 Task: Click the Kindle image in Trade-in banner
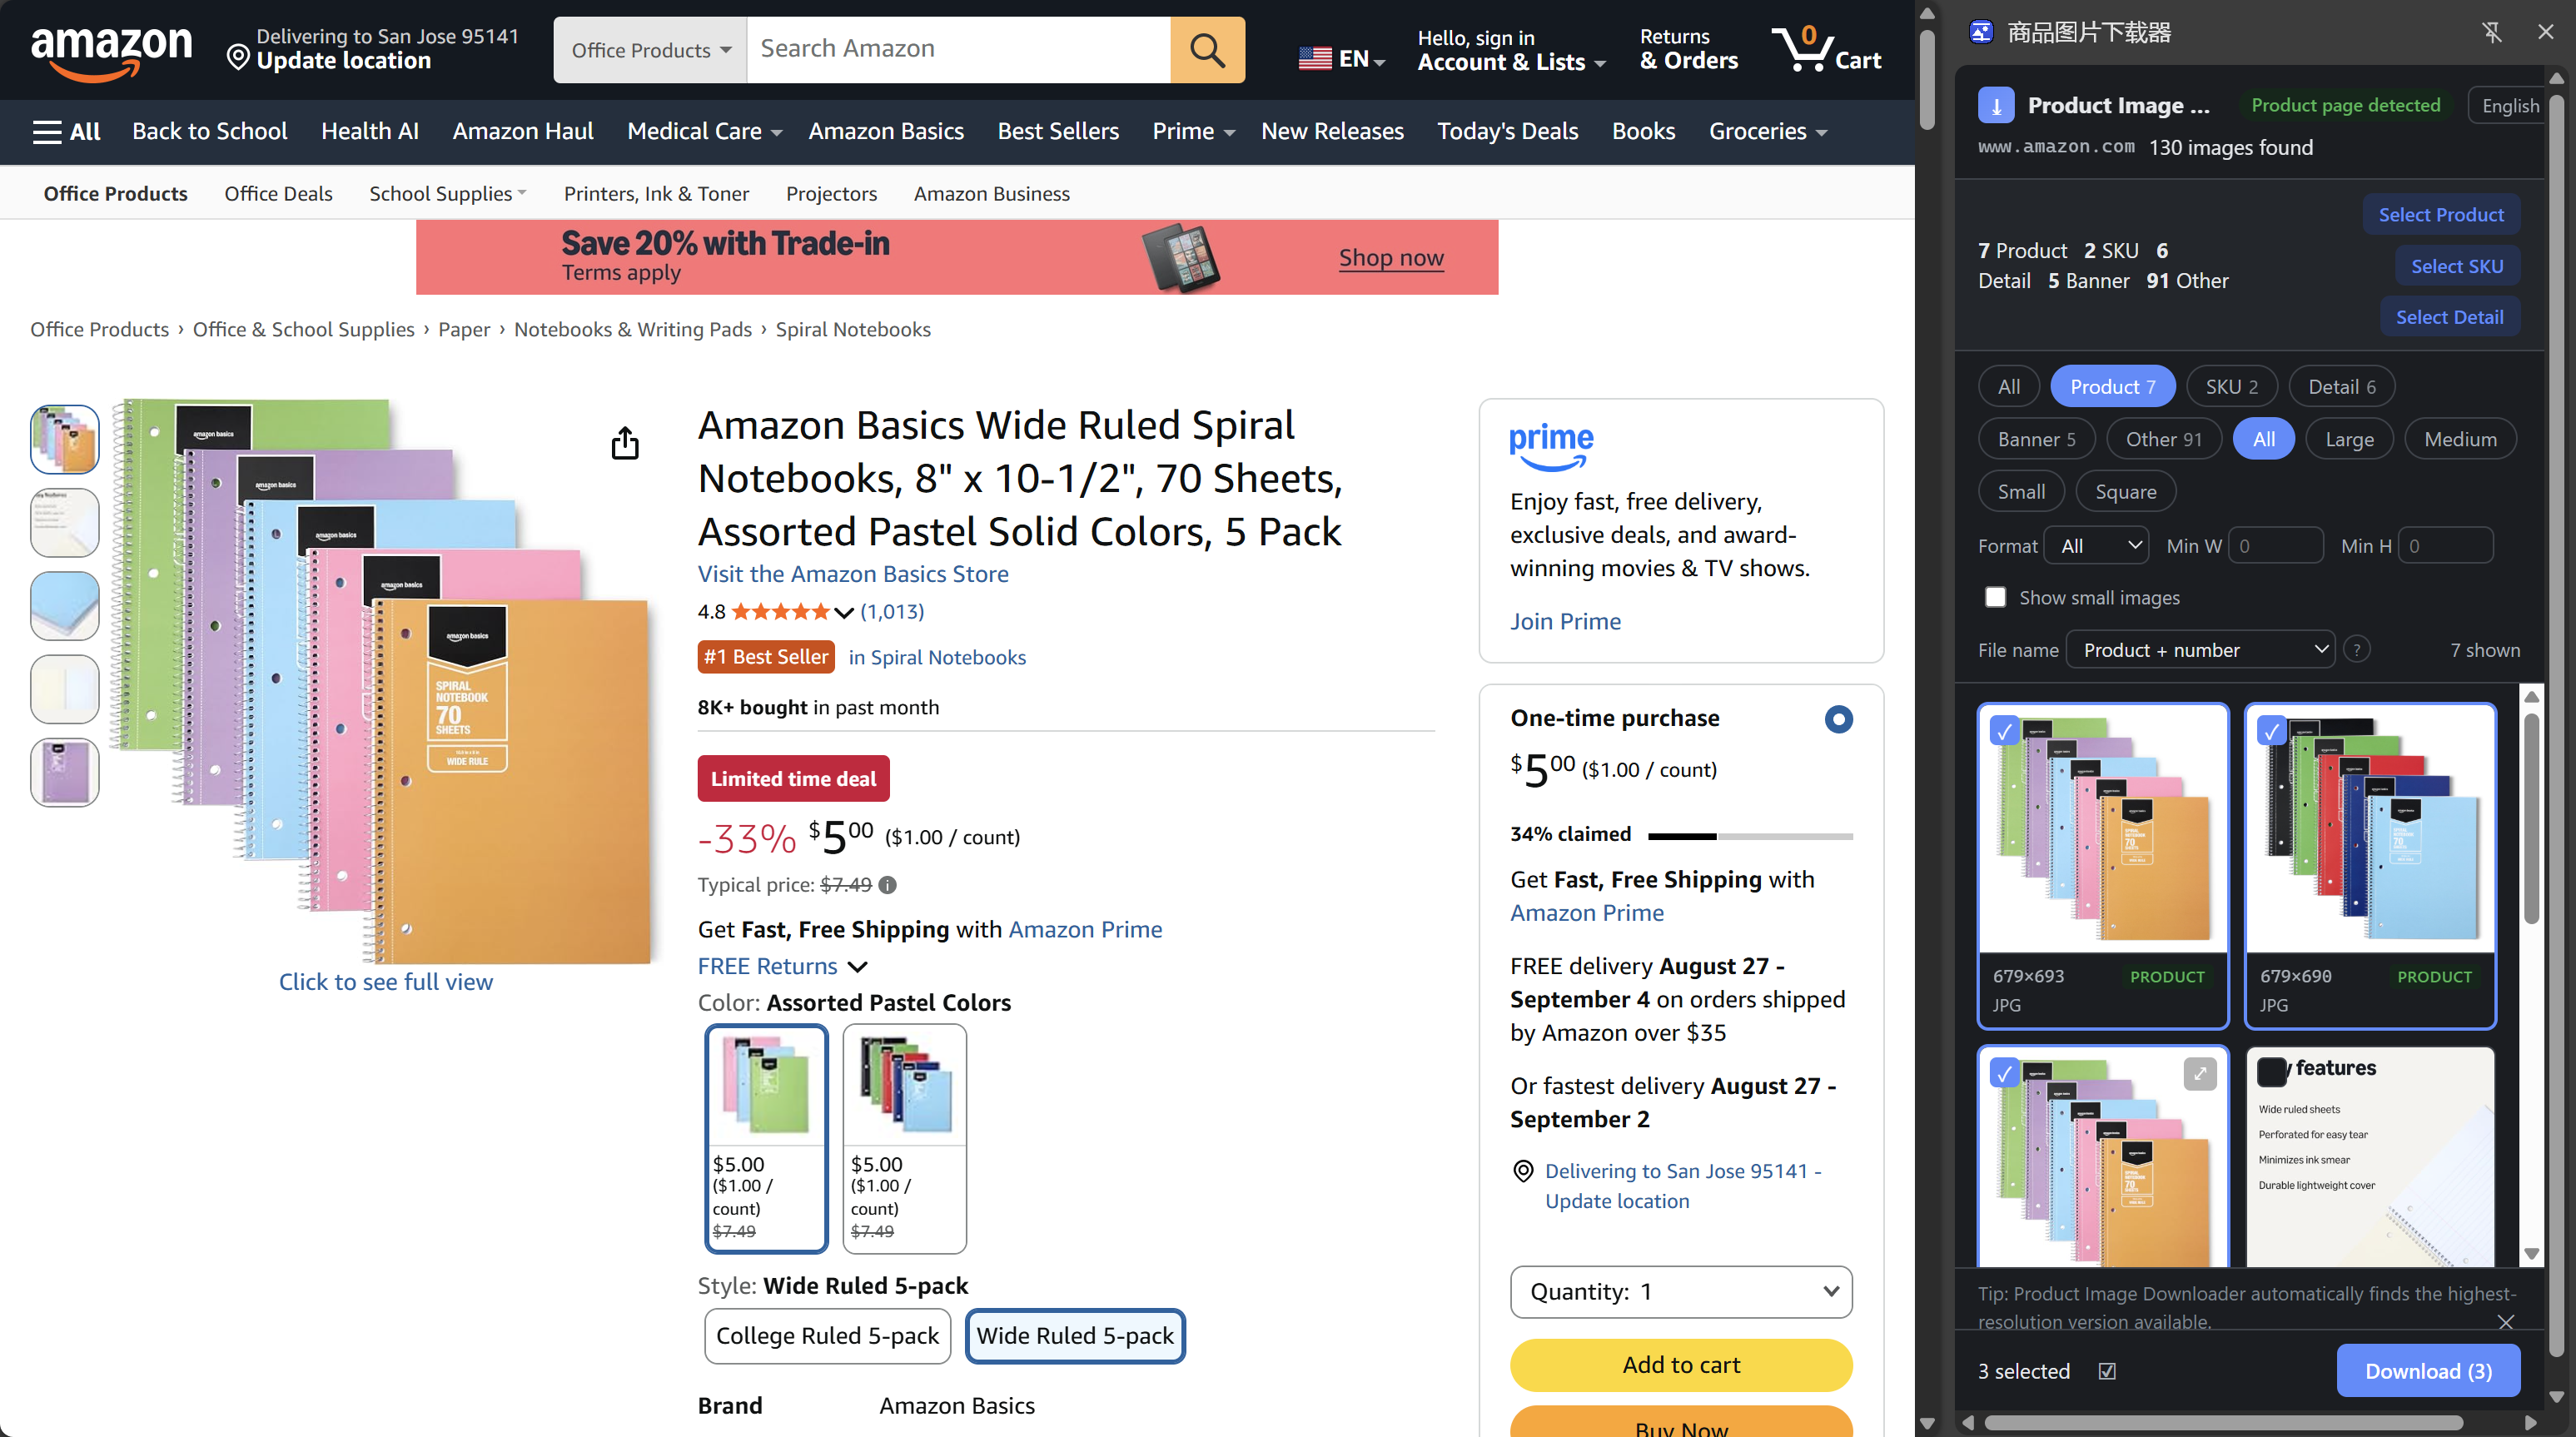coord(1181,257)
